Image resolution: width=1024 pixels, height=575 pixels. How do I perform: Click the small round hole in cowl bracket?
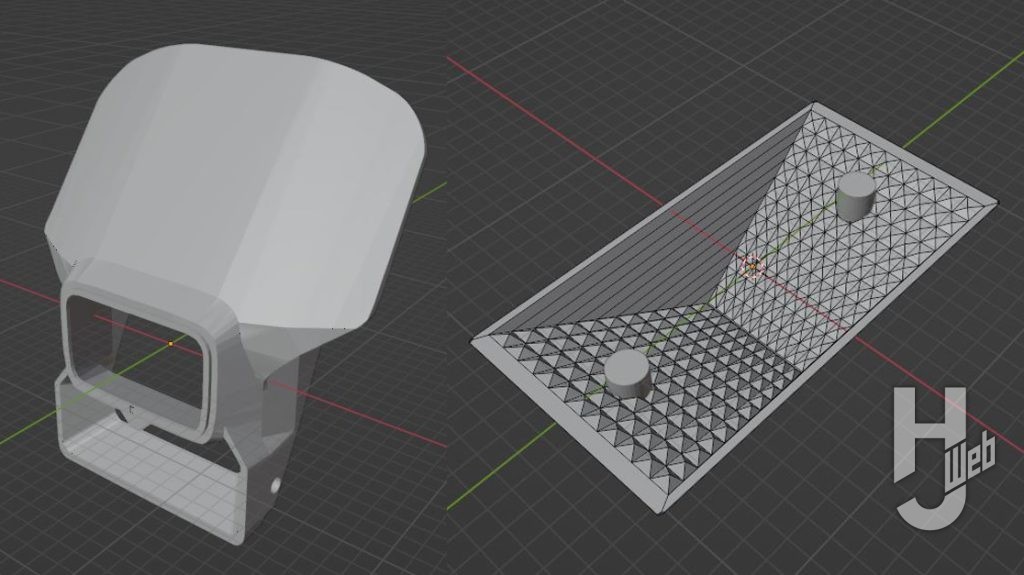[275, 485]
